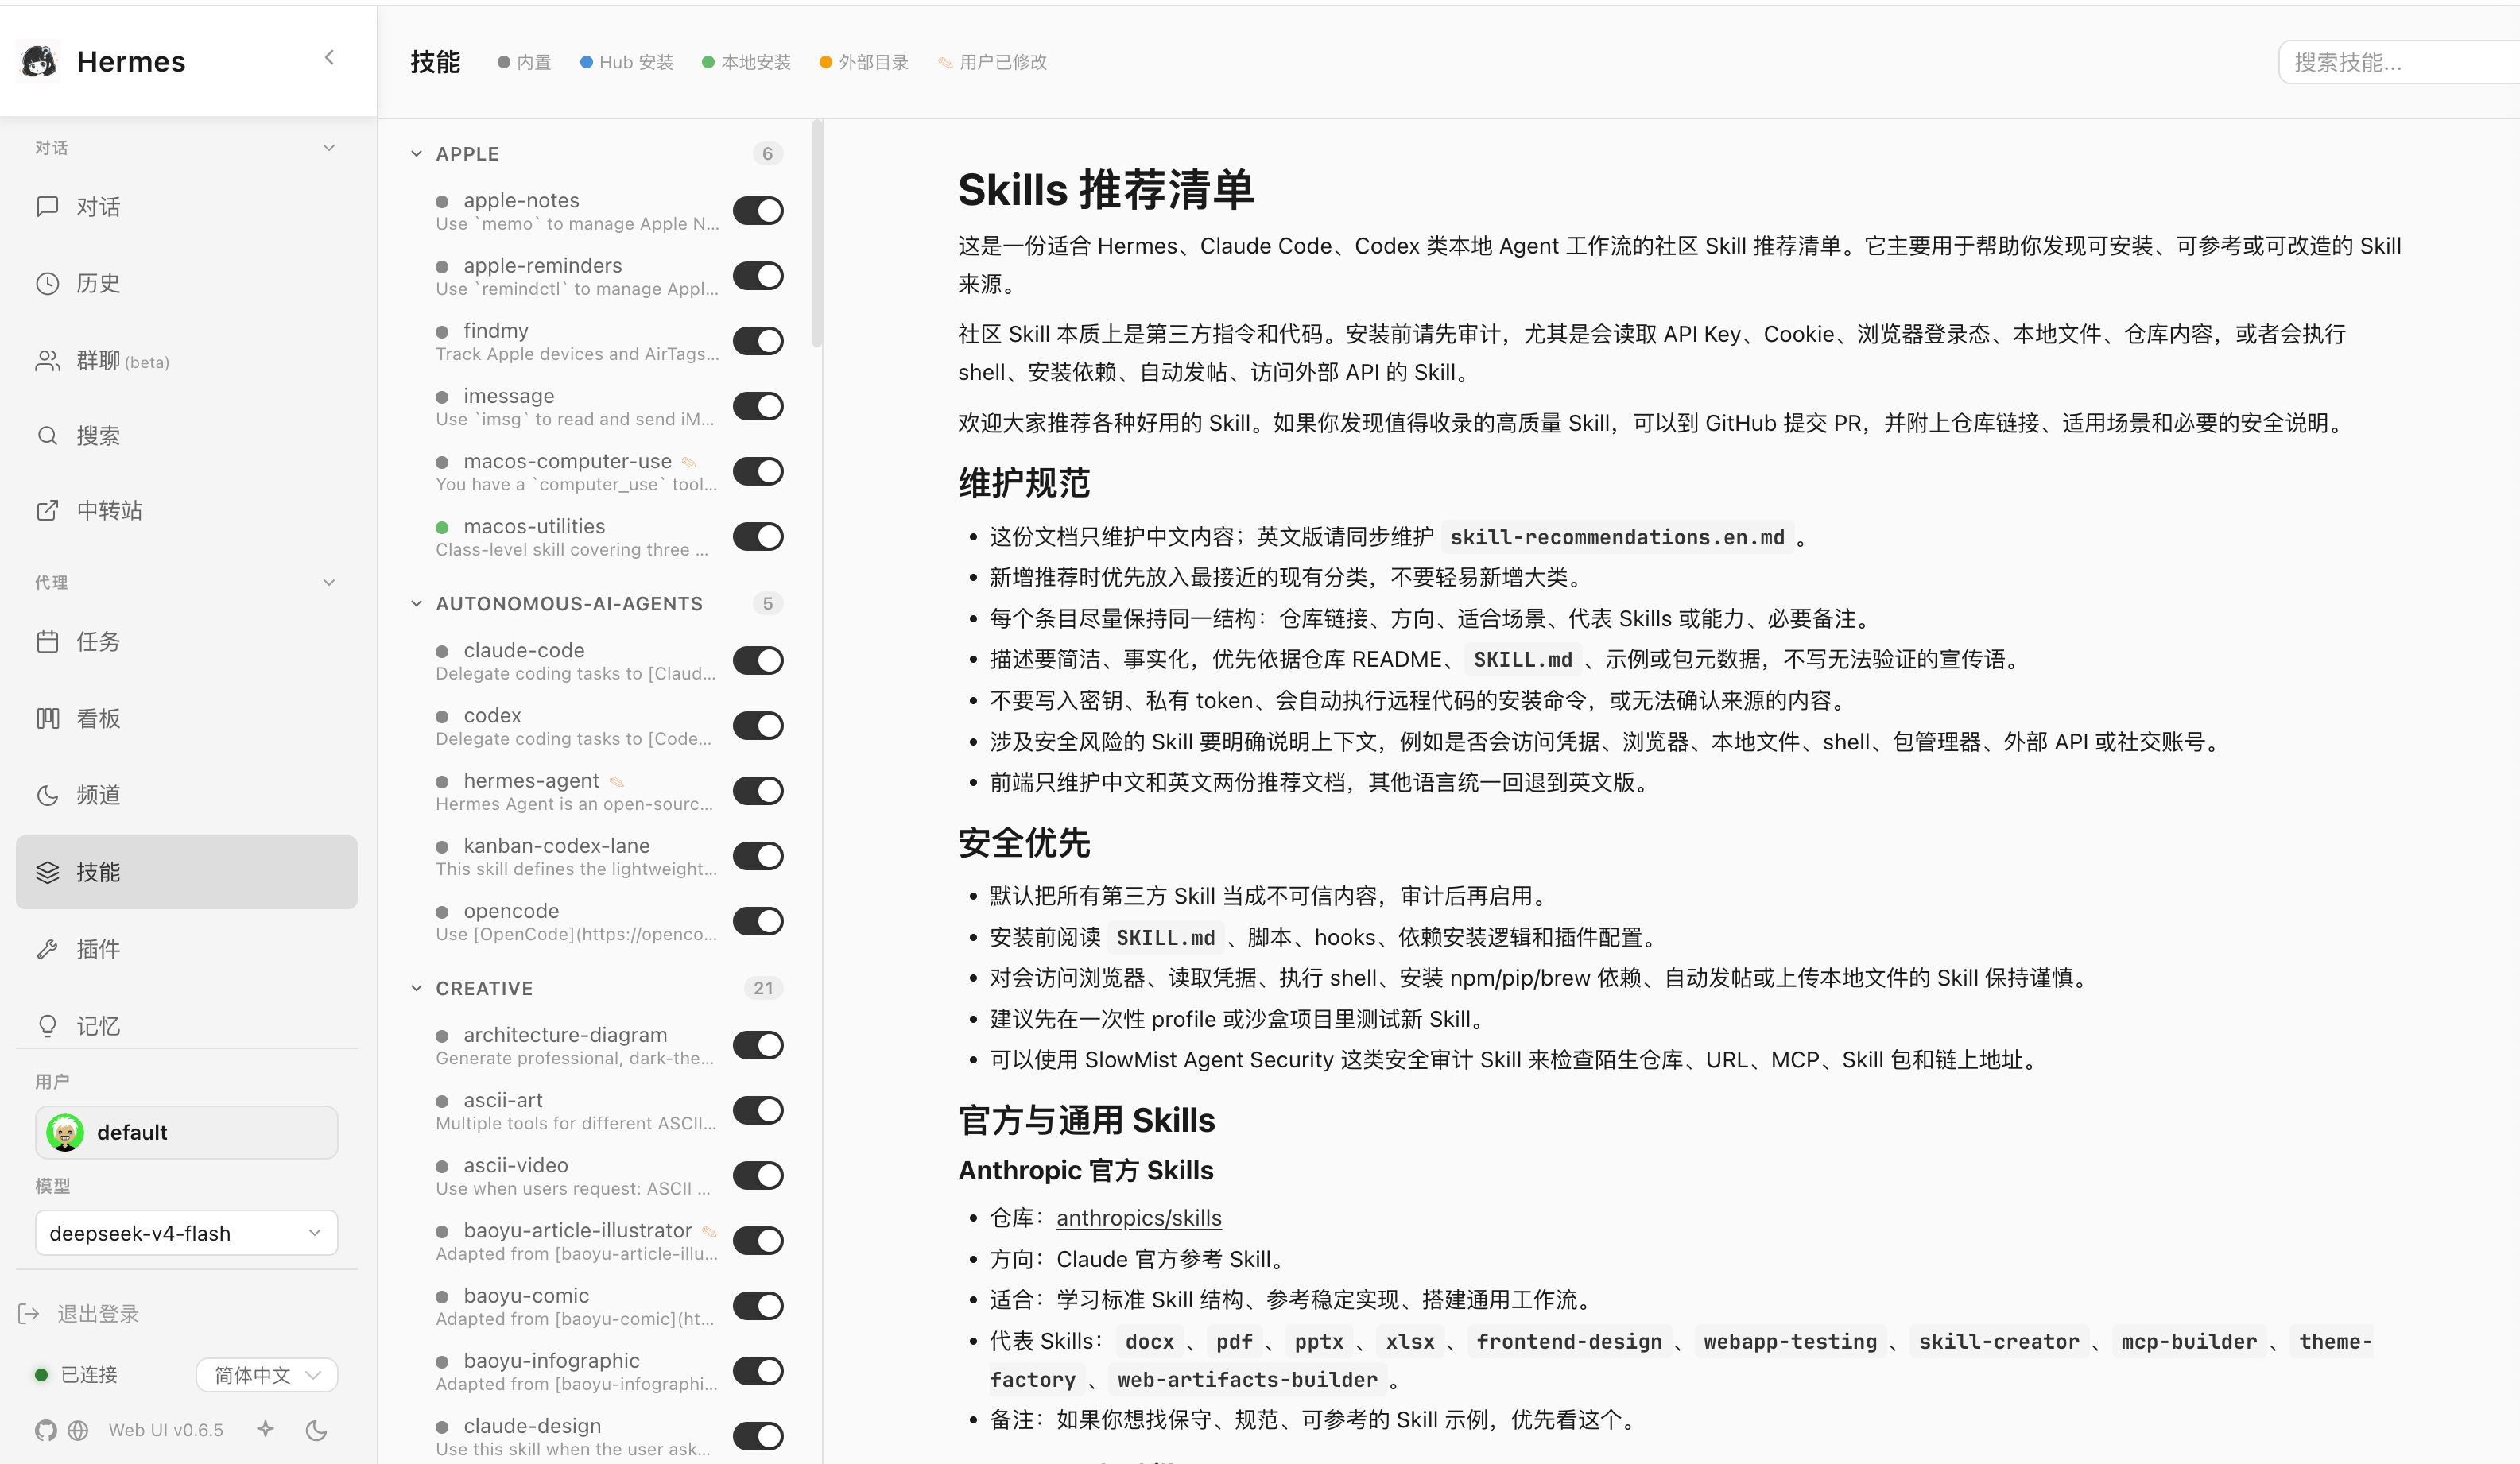Open the 历史 history clock icon

pyautogui.click(x=47, y=283)
